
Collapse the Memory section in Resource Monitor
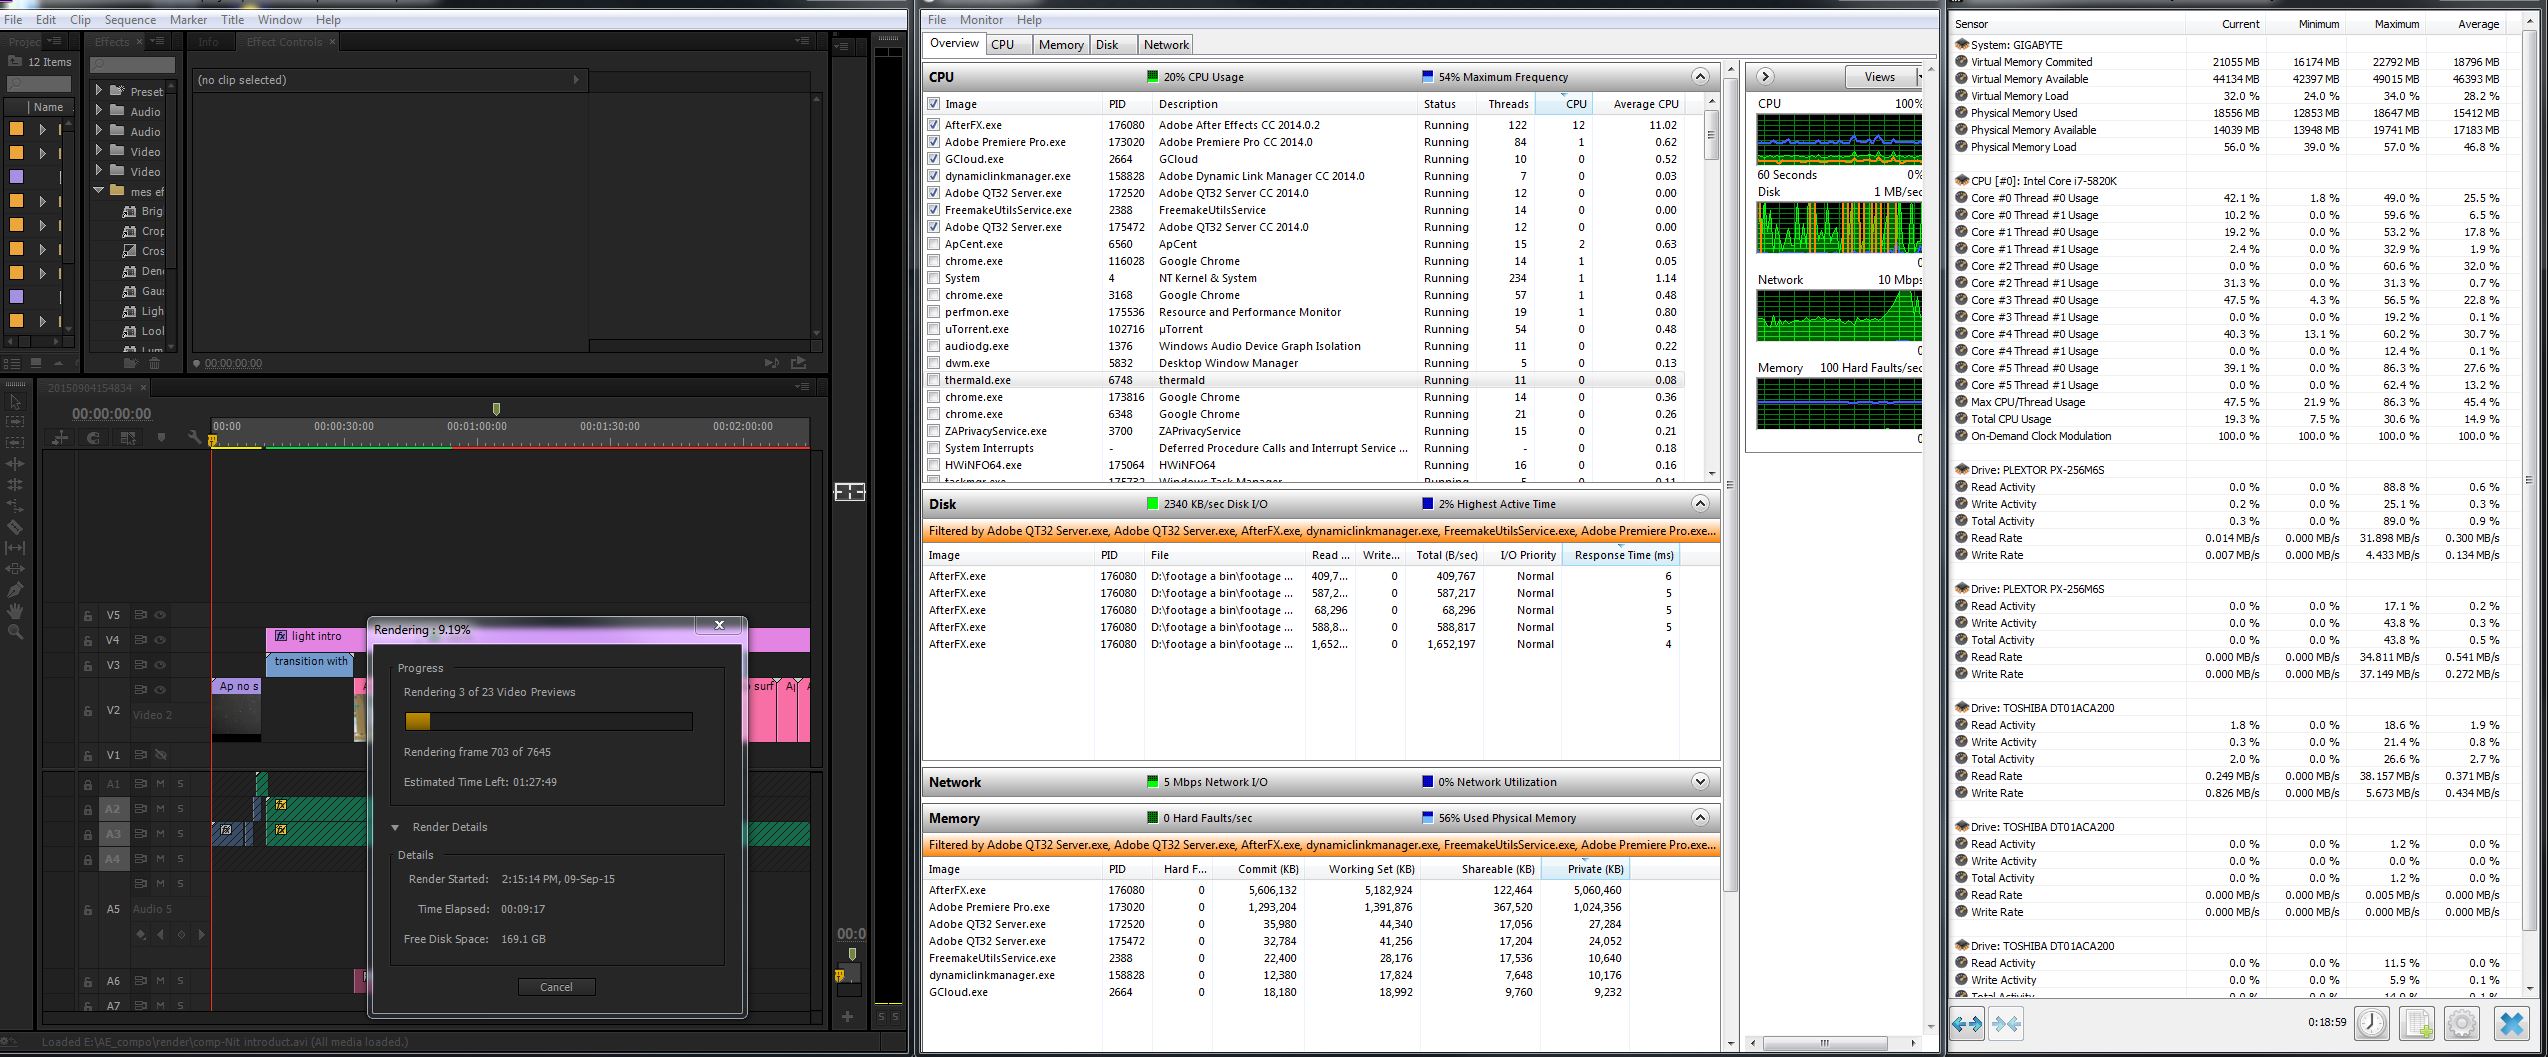[1700, 818]
